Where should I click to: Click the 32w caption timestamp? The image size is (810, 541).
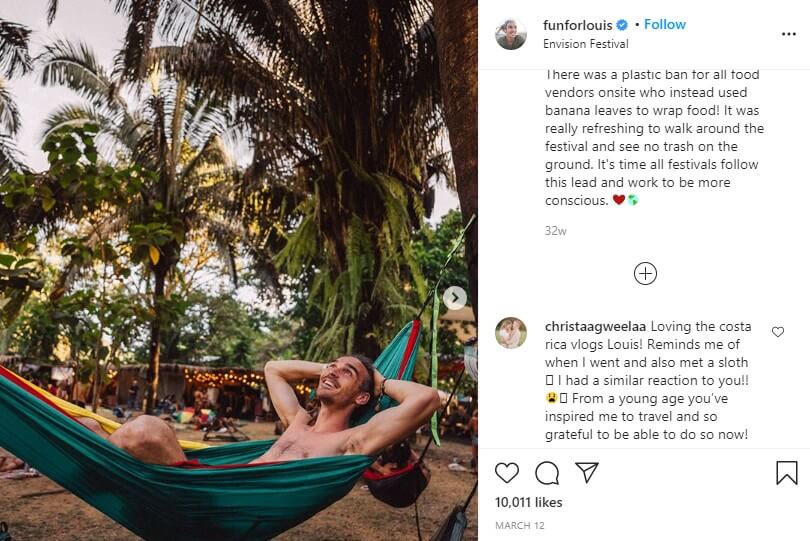(x=556, y=231)
